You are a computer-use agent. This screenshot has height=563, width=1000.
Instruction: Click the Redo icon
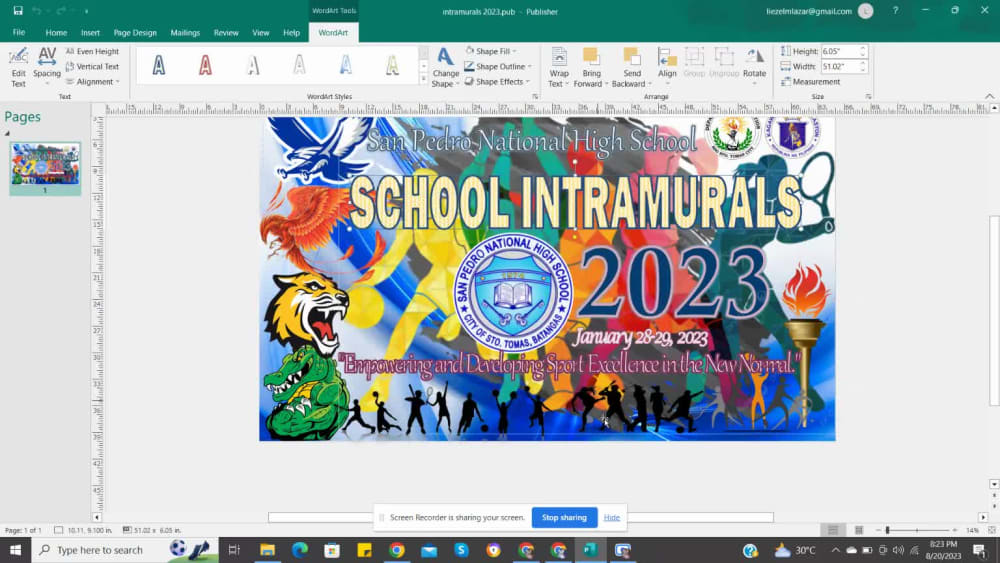(61, 11)
